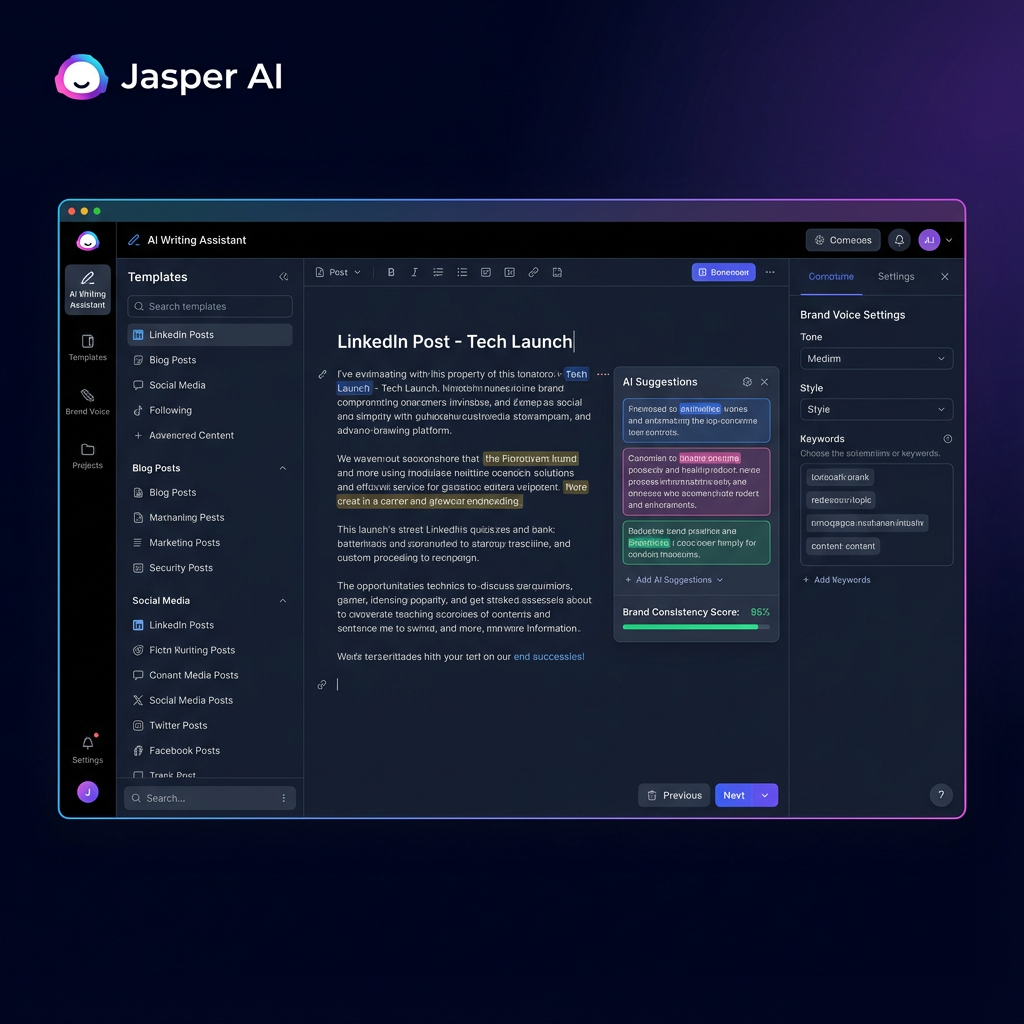Viewport: 1024px width, 1024px height.
Task: Click the Previous button
Action: (673, 795)
